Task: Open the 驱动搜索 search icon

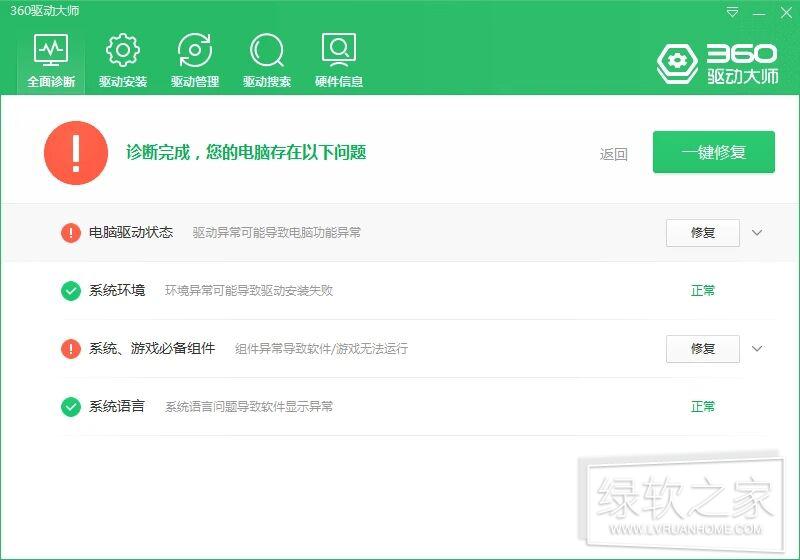Action: pos(266,50)
